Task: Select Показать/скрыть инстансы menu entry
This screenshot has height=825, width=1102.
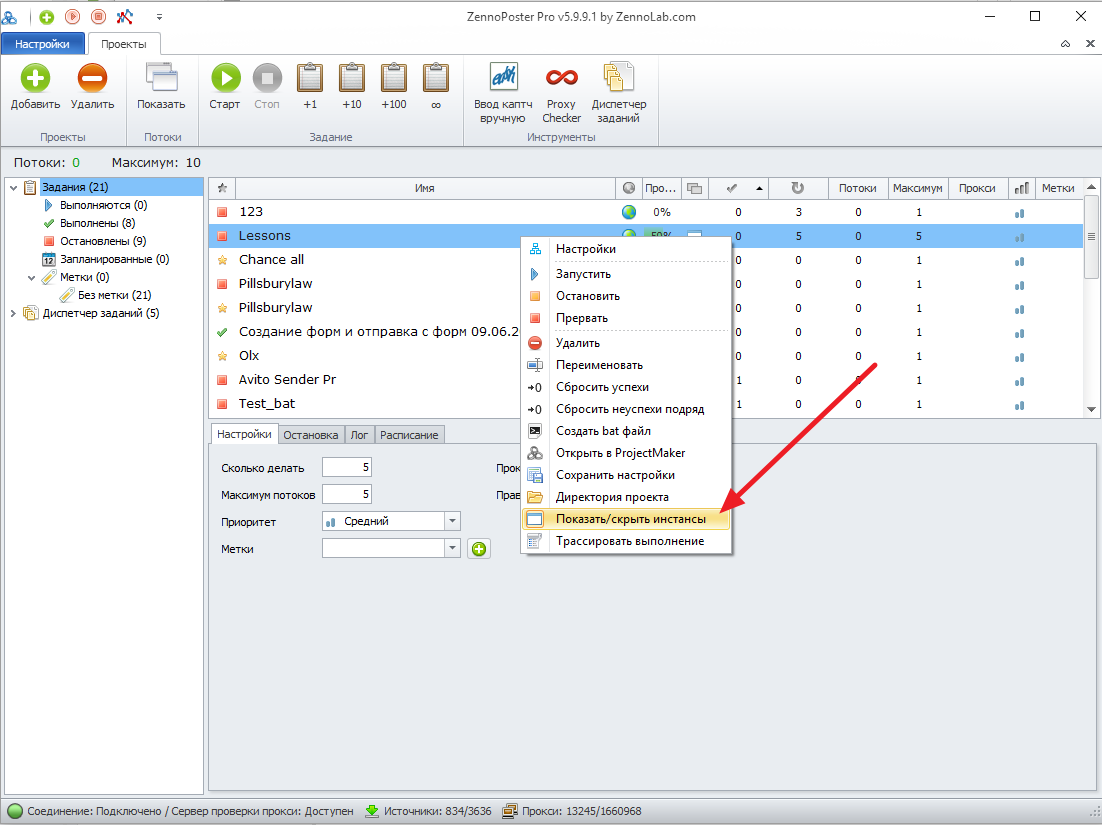Action: (x=630, y=519)
